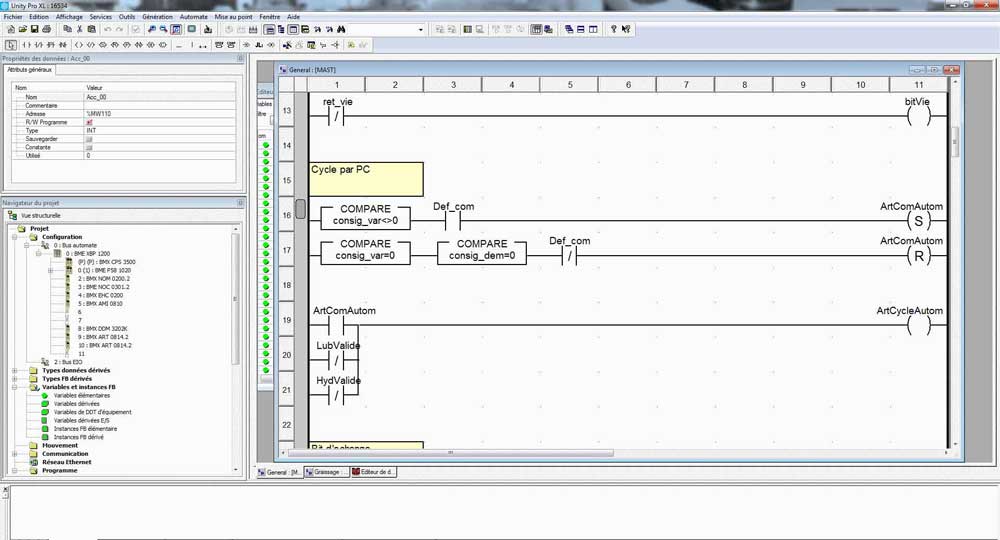Open the Génération menu

(x=157, y=17)
